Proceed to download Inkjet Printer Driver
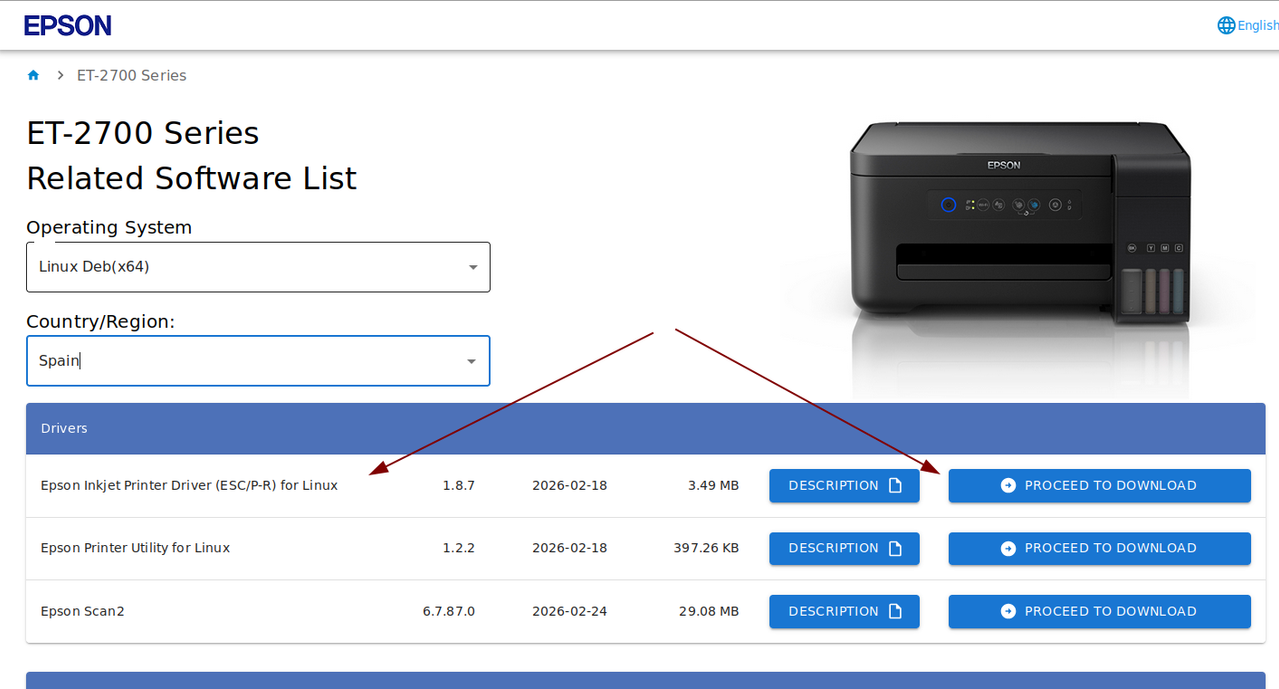1279x689 pixels. pyautogui.click(x=1099, y=485)
